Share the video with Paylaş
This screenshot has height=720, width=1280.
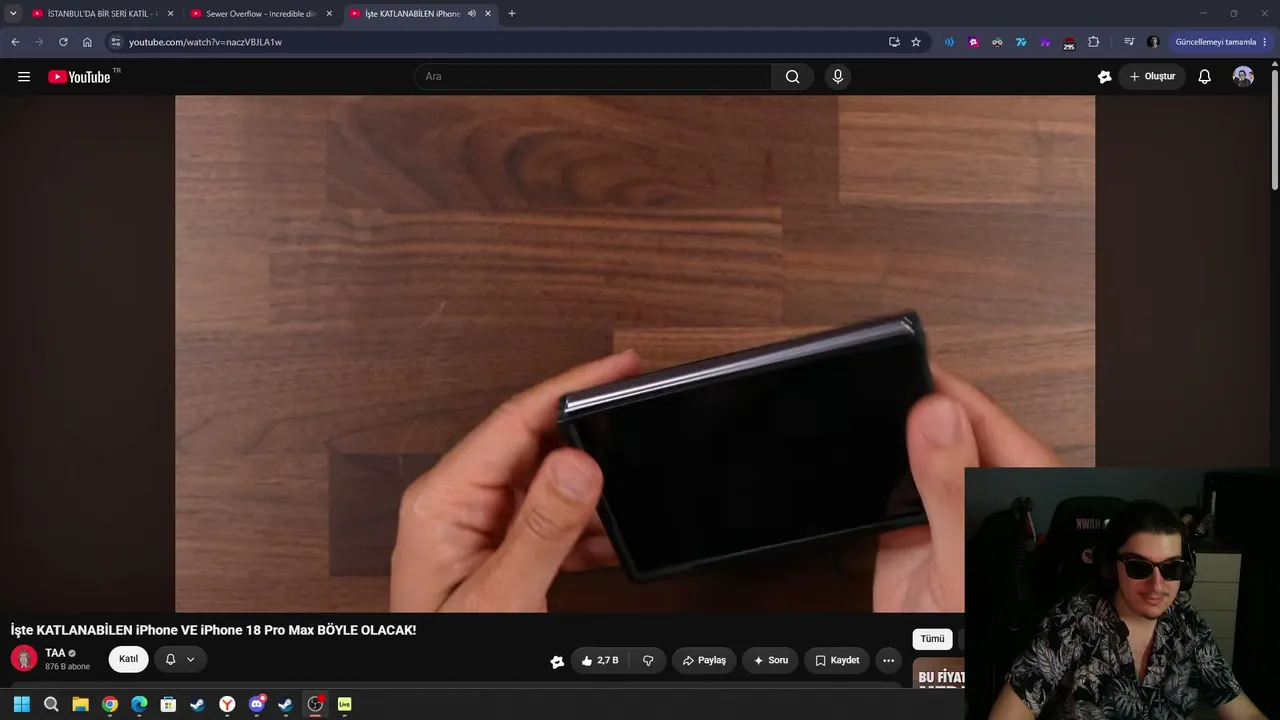tap(704, 661)
